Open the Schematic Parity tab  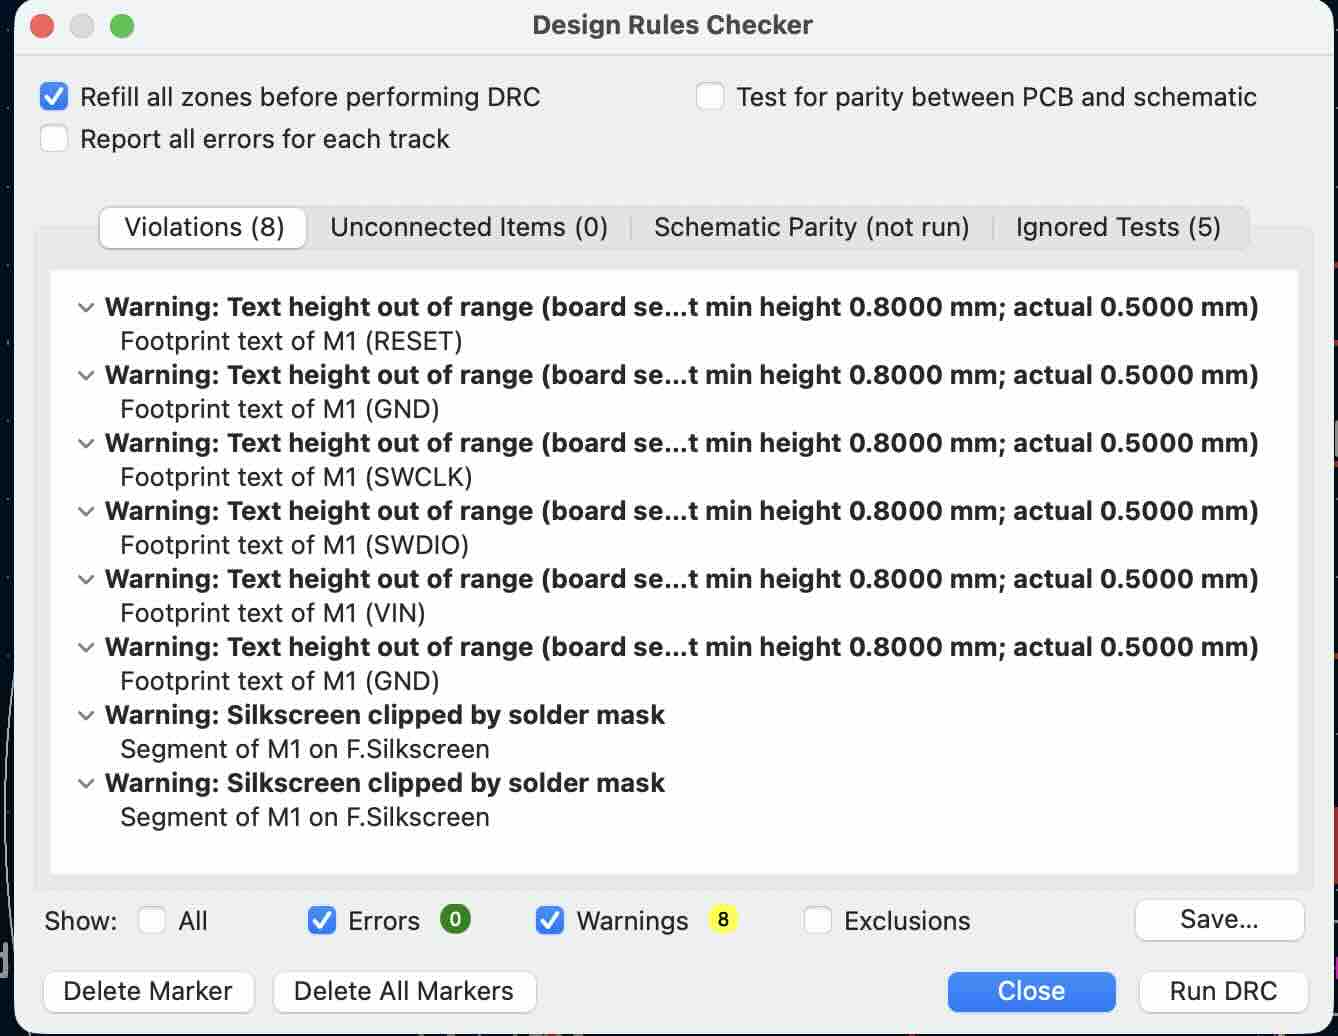click(811, 227)
